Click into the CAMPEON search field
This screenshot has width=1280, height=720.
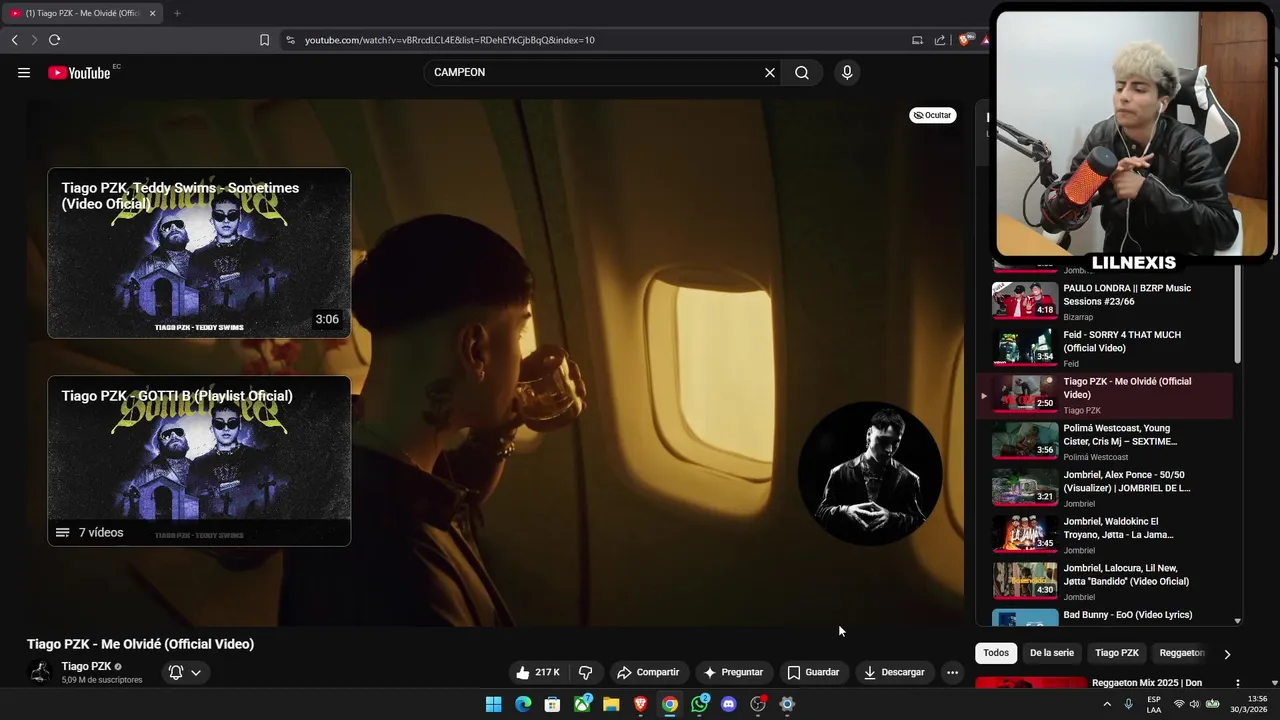594,72
